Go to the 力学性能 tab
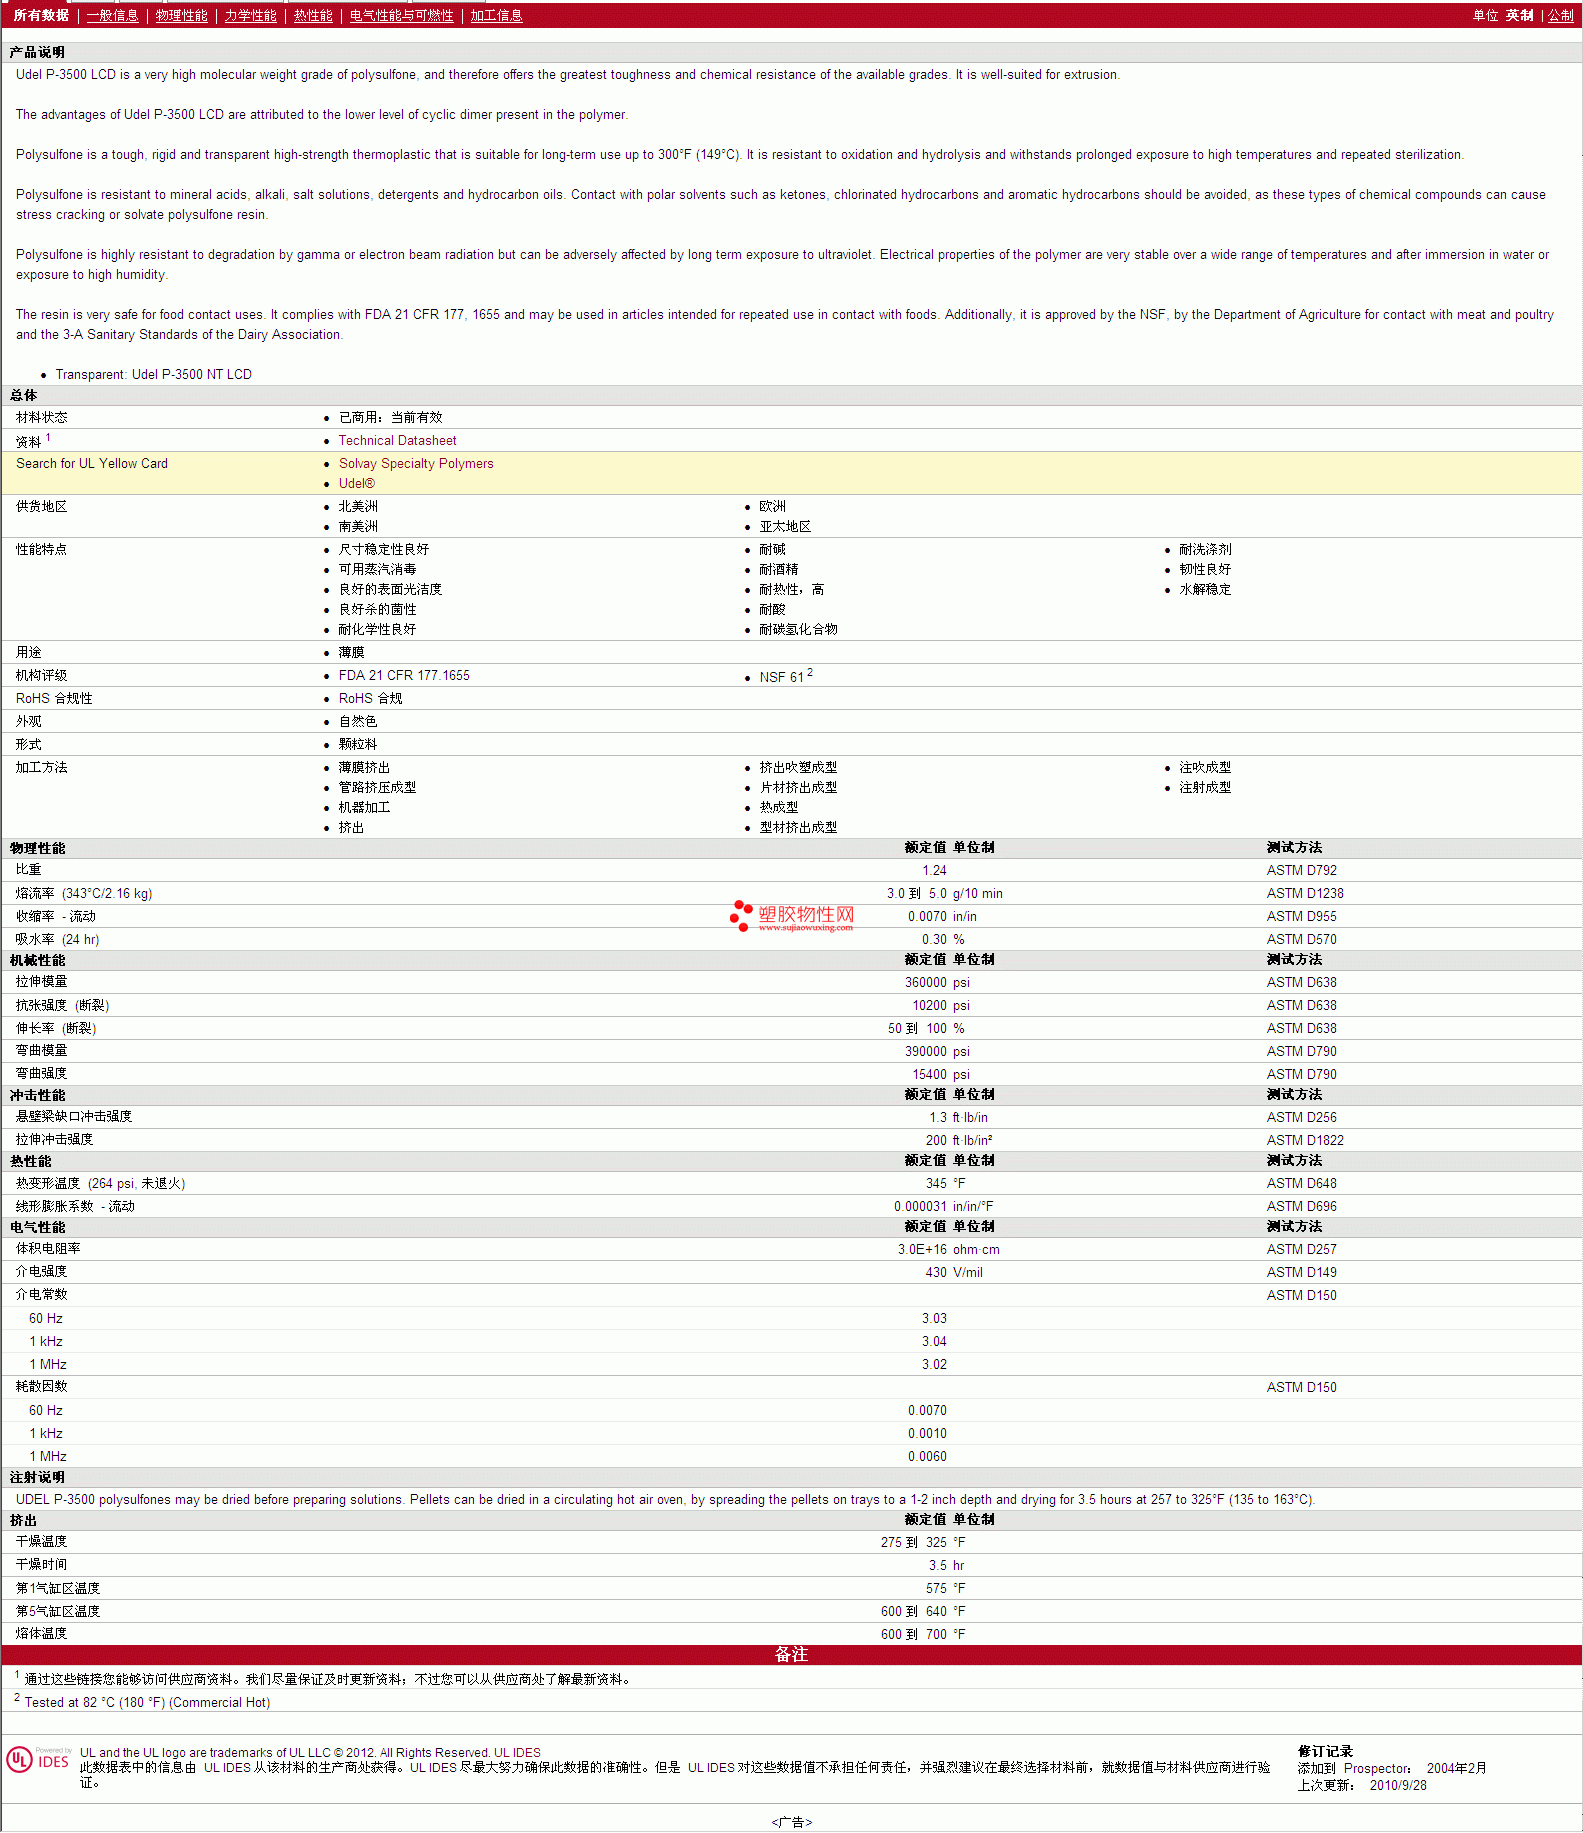The width and height of the screenshot is (1583, 1833). 251,16
